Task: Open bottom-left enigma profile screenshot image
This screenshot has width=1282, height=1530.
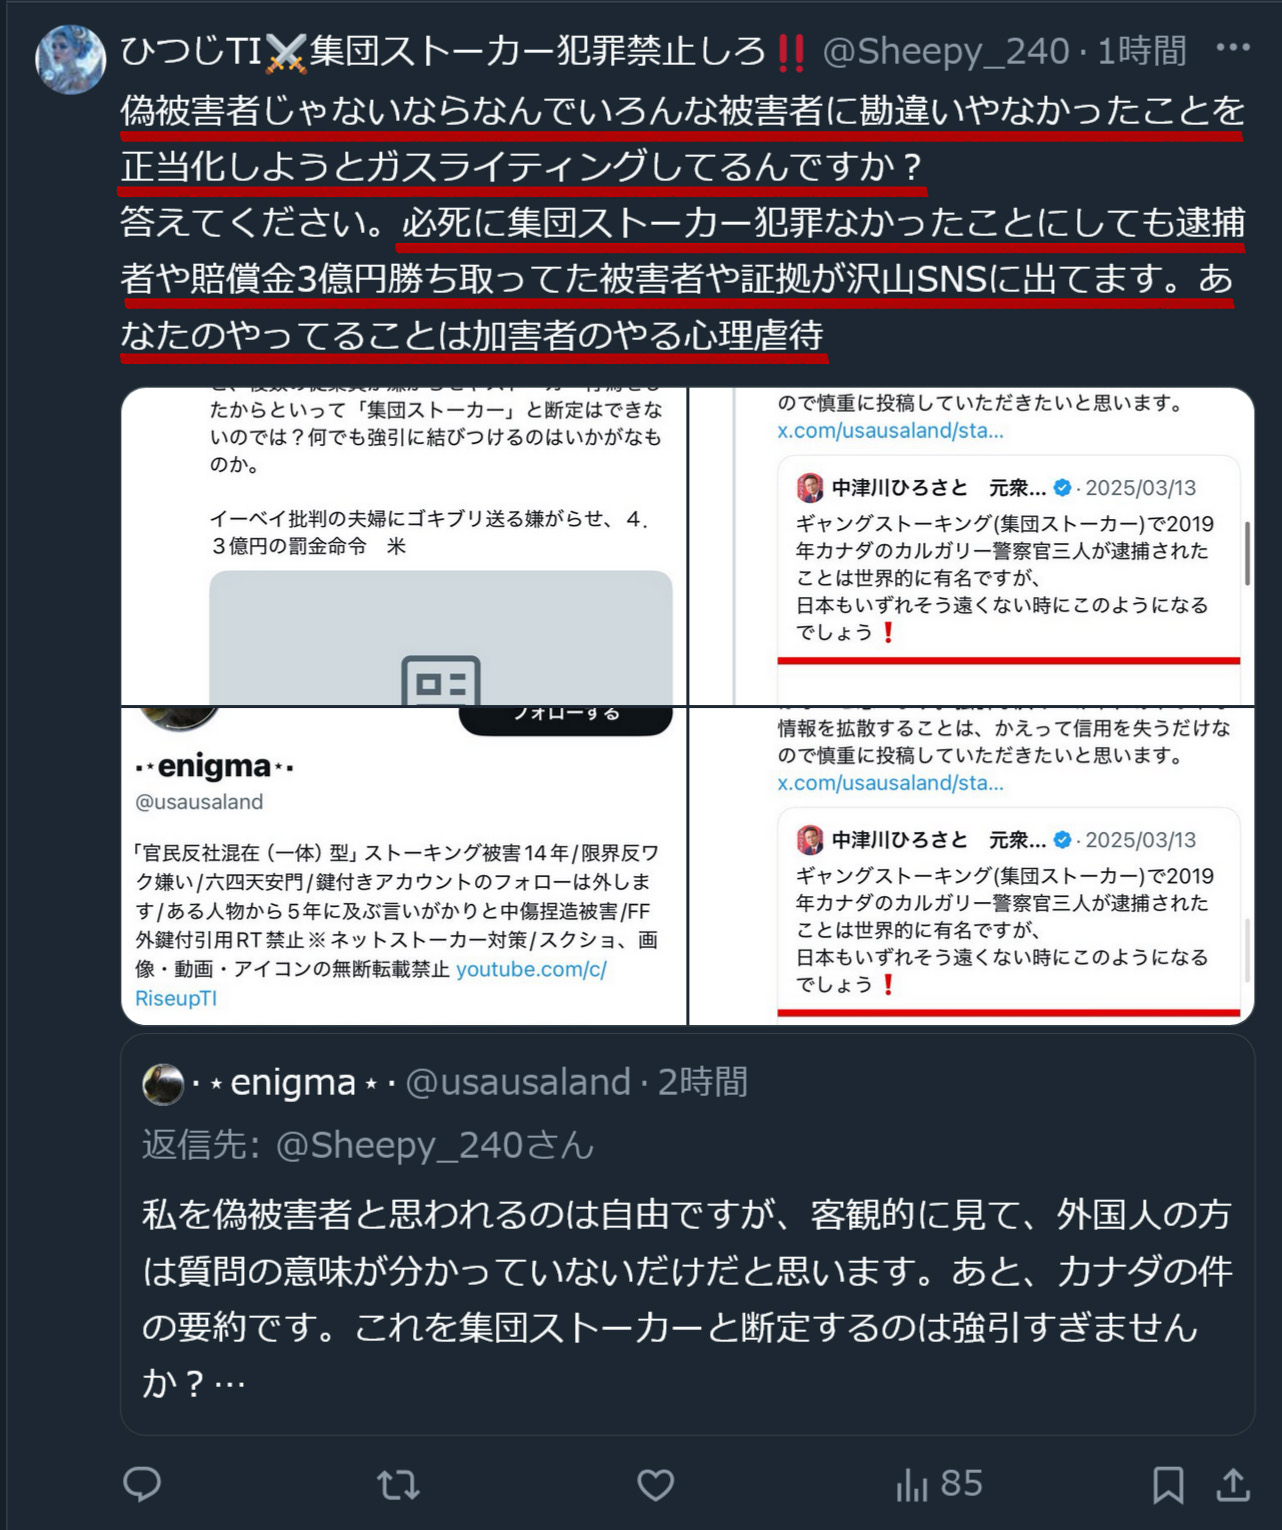Action: 404,866
